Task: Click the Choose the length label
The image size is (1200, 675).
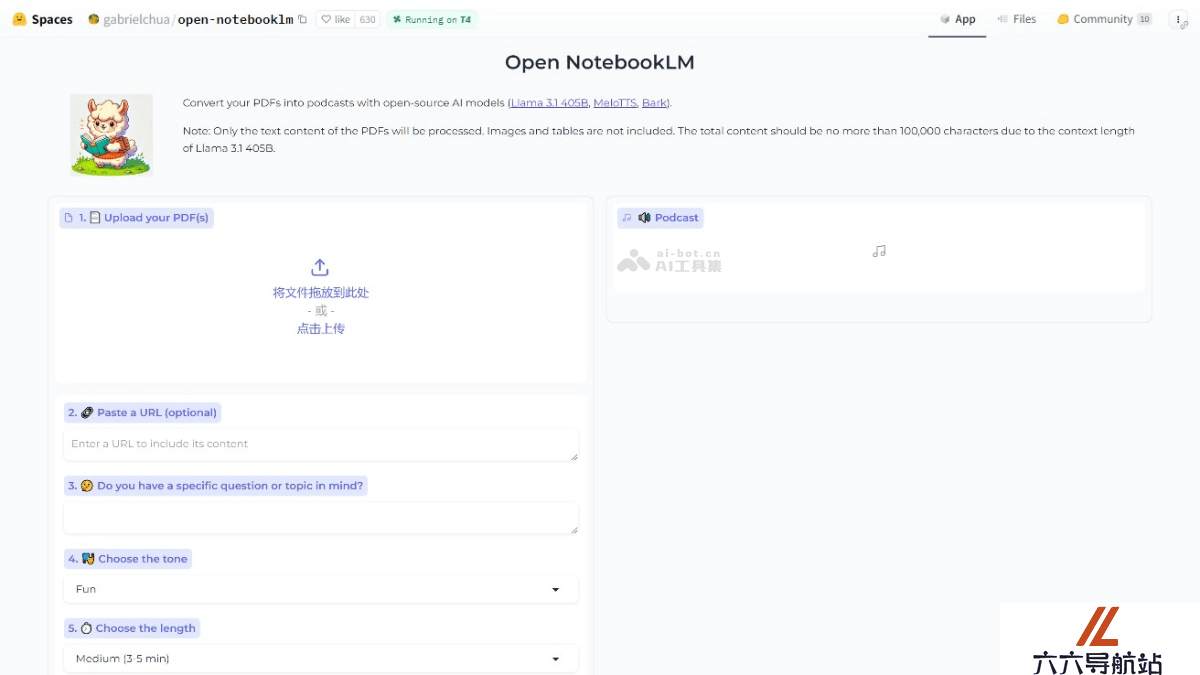Action: [132, 628]
